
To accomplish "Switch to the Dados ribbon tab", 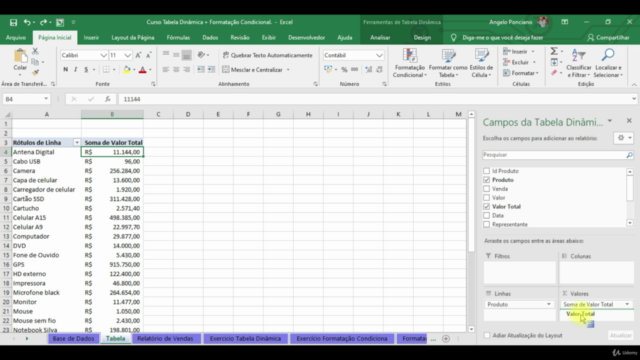I will point(210,38).
